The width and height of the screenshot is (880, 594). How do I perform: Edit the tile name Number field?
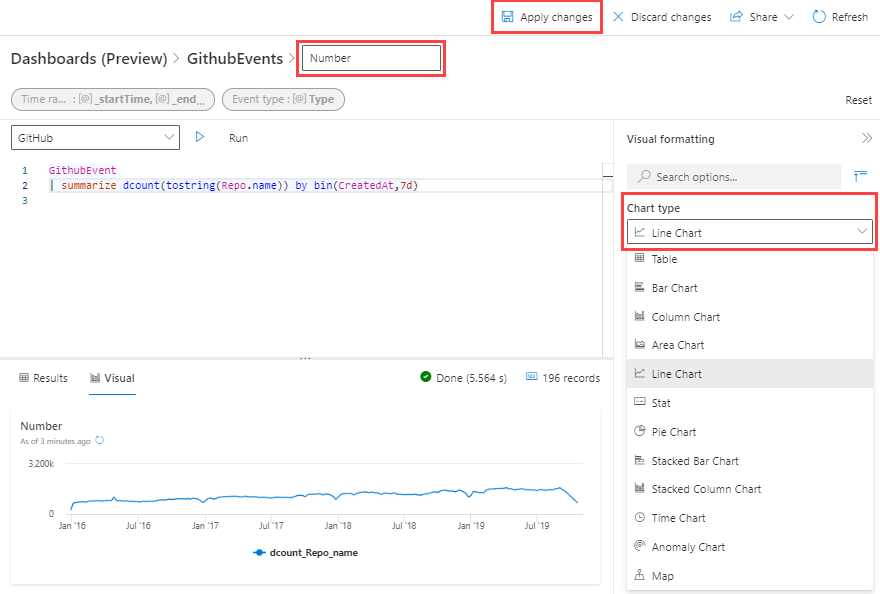[x=371, y=58]
